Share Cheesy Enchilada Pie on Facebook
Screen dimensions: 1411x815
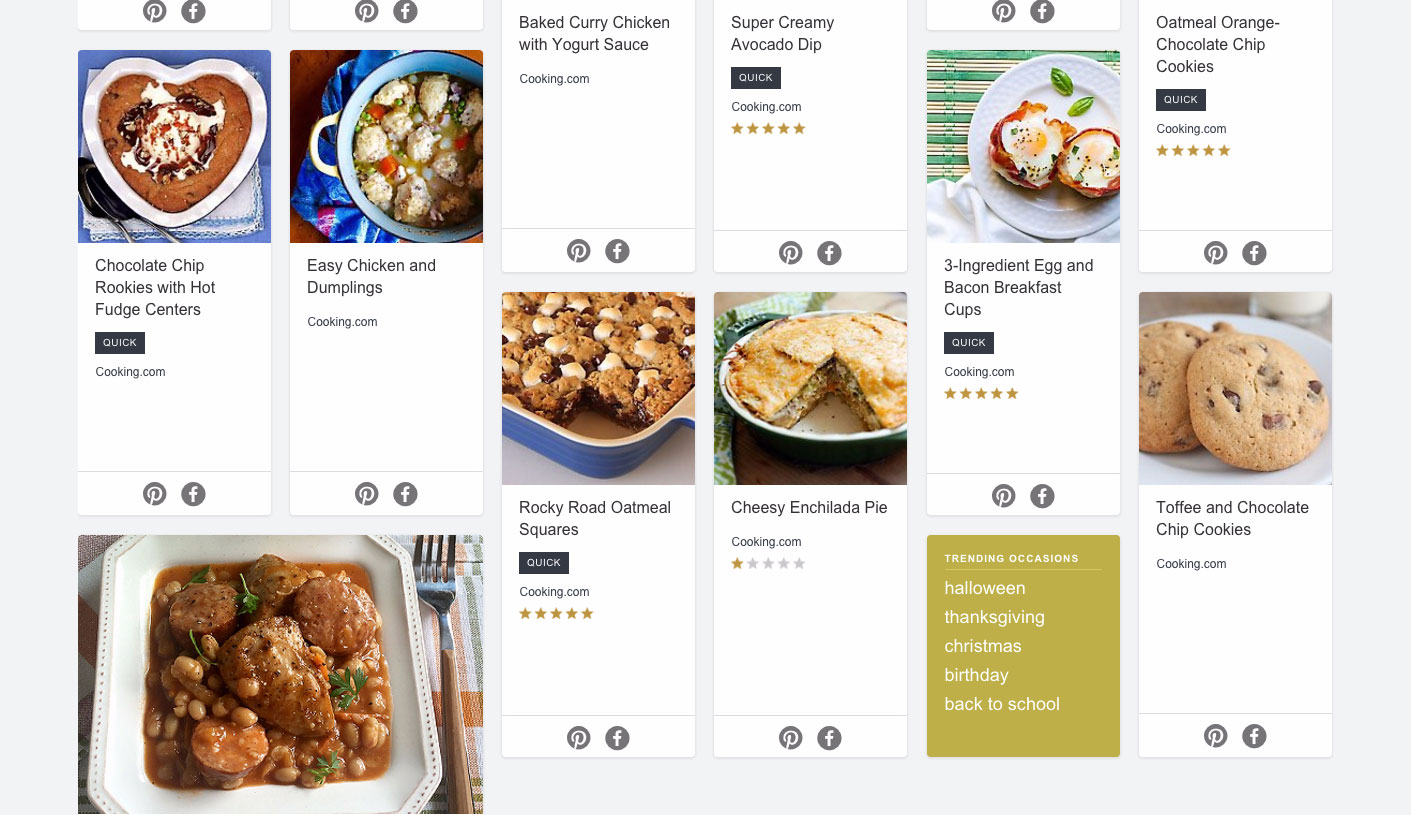pyautogui.click(x=829, y=737)
